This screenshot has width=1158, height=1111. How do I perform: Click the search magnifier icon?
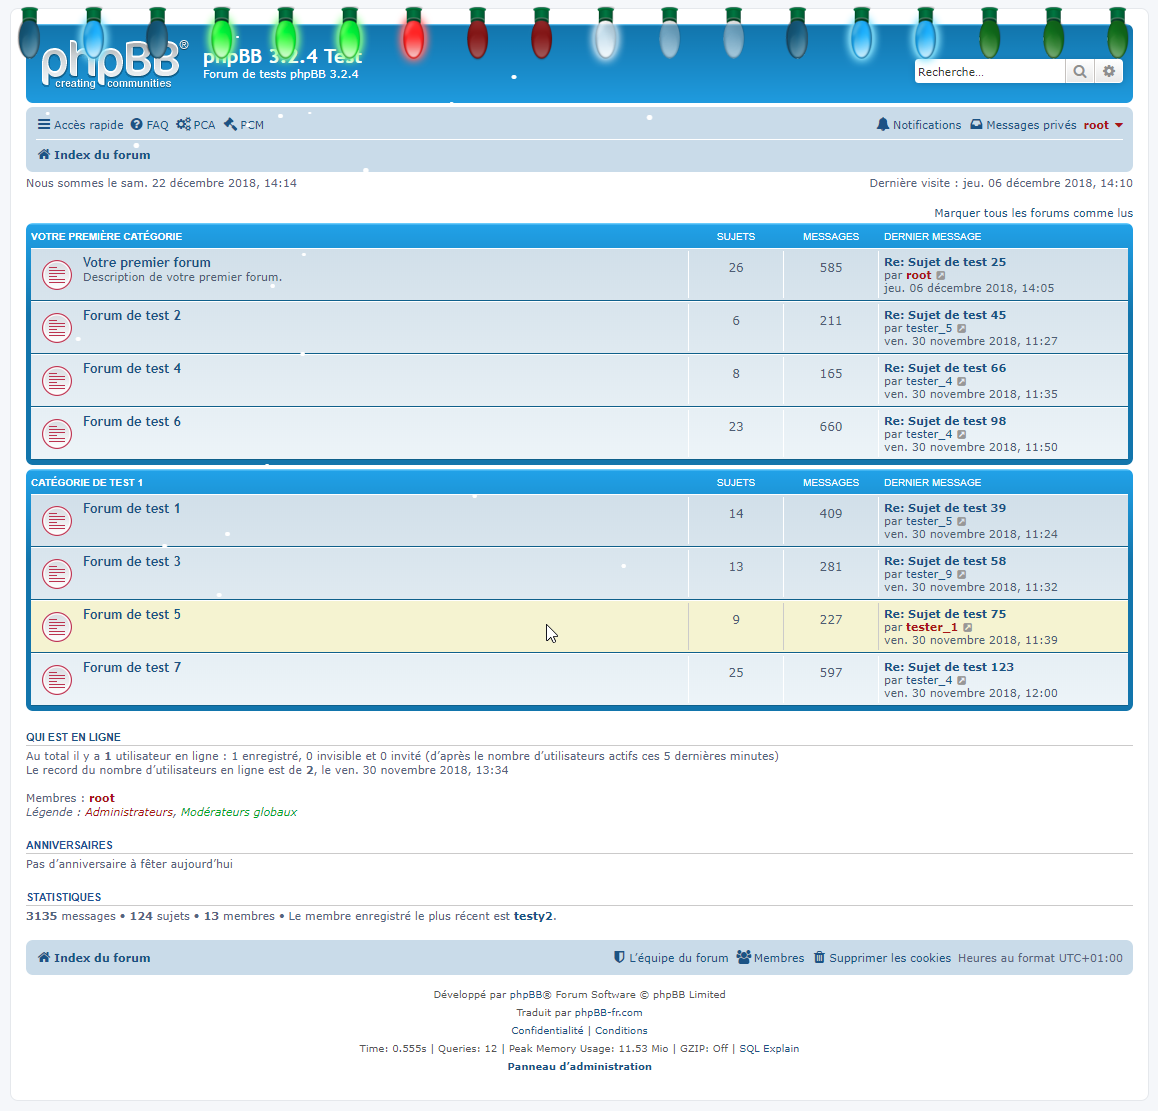point(1079,72)
